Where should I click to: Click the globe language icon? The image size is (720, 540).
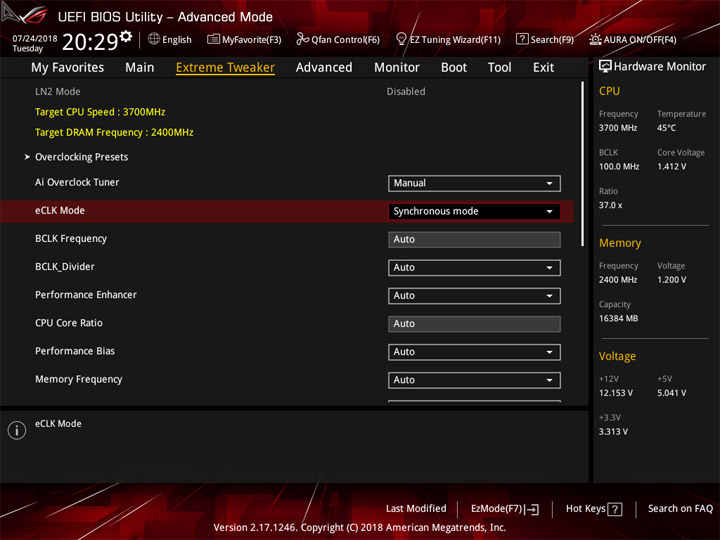pyautogui.click(x=154, y=39)
